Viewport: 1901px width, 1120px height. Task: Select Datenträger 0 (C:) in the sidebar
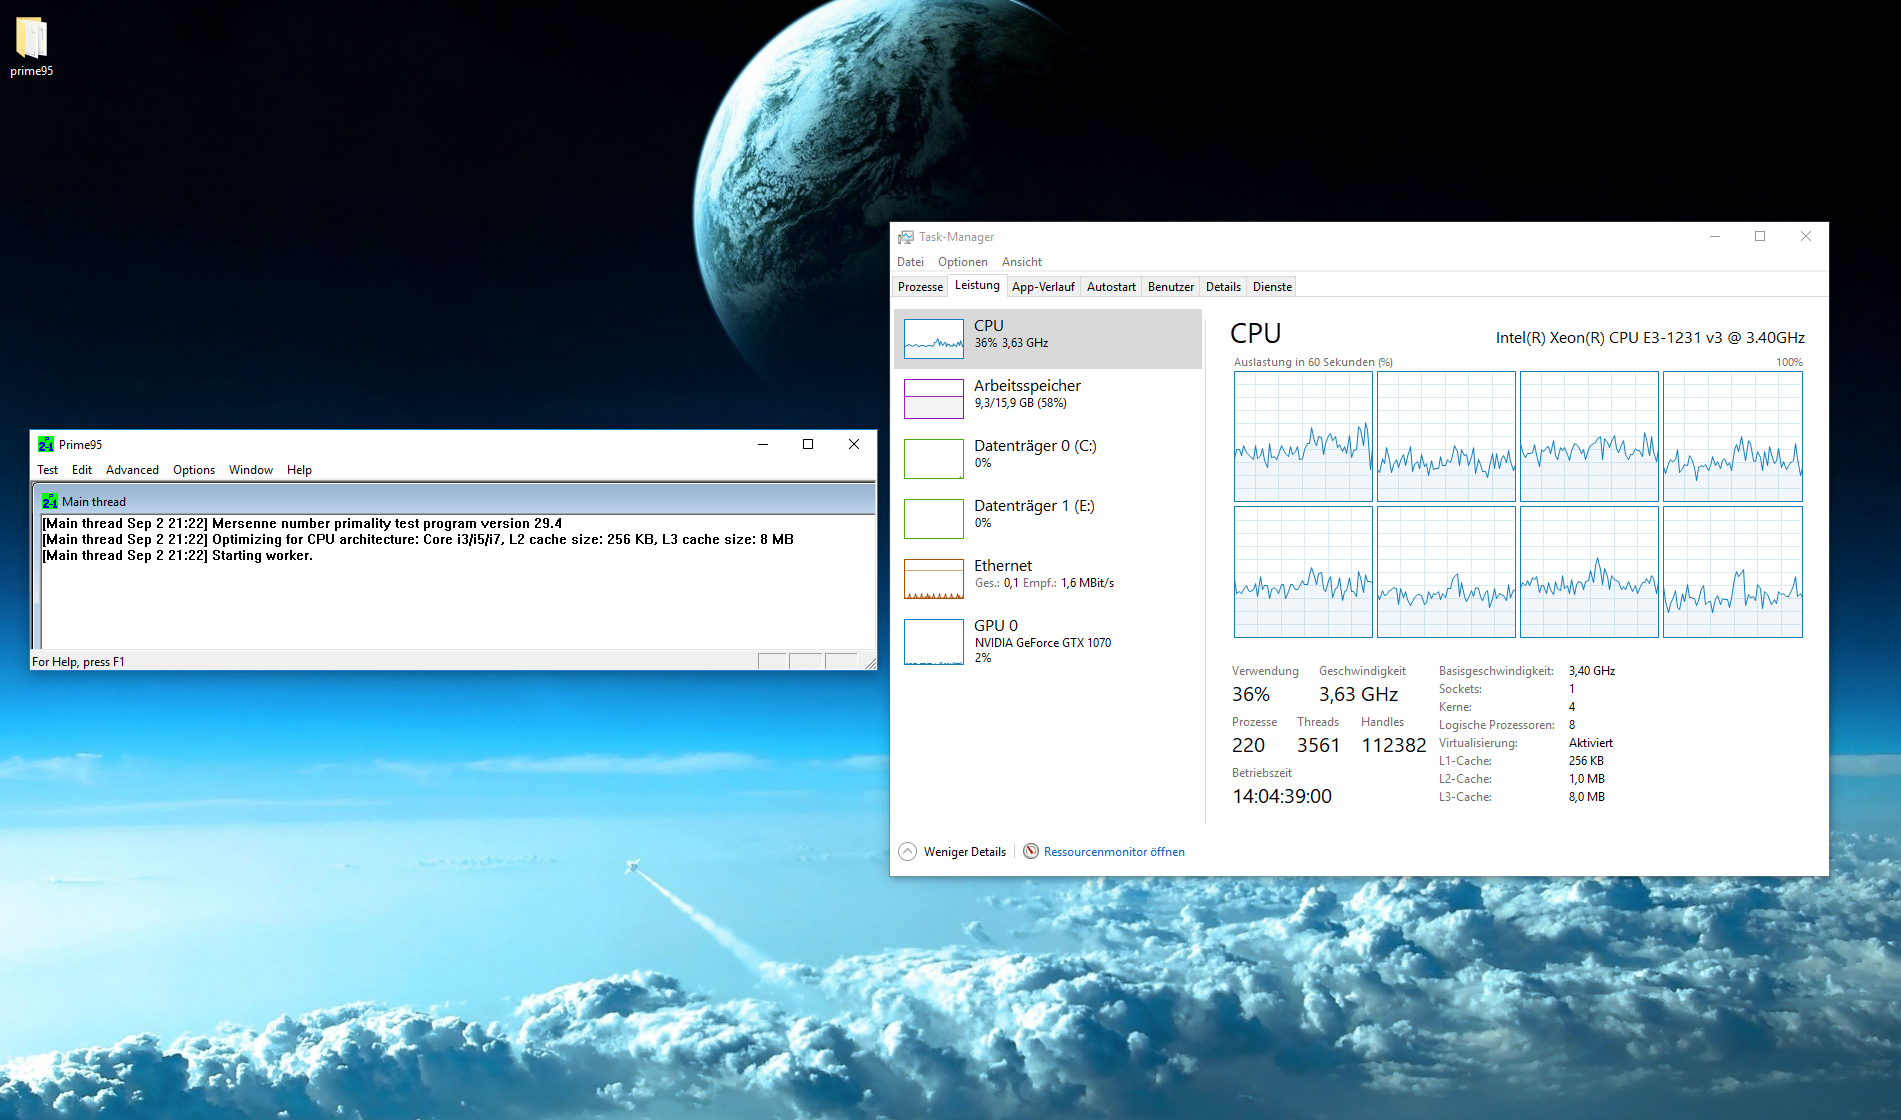pos(1047,459)
